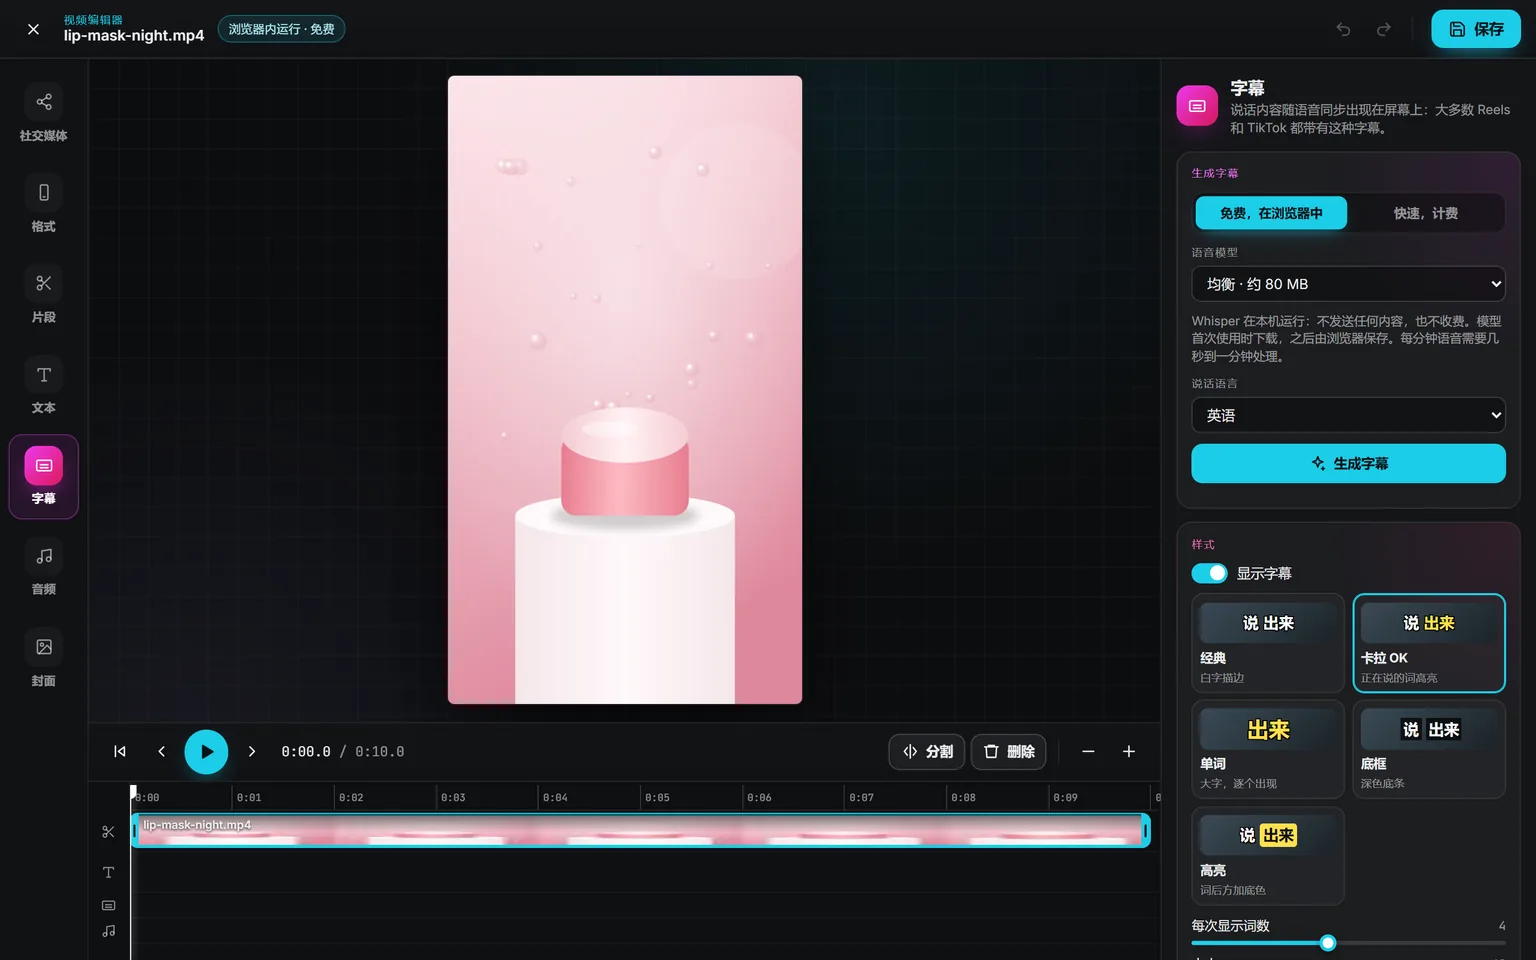Select the 字幕 captions panel
The width and height of the screenshot is (1536, 960).
coord(44,477)
